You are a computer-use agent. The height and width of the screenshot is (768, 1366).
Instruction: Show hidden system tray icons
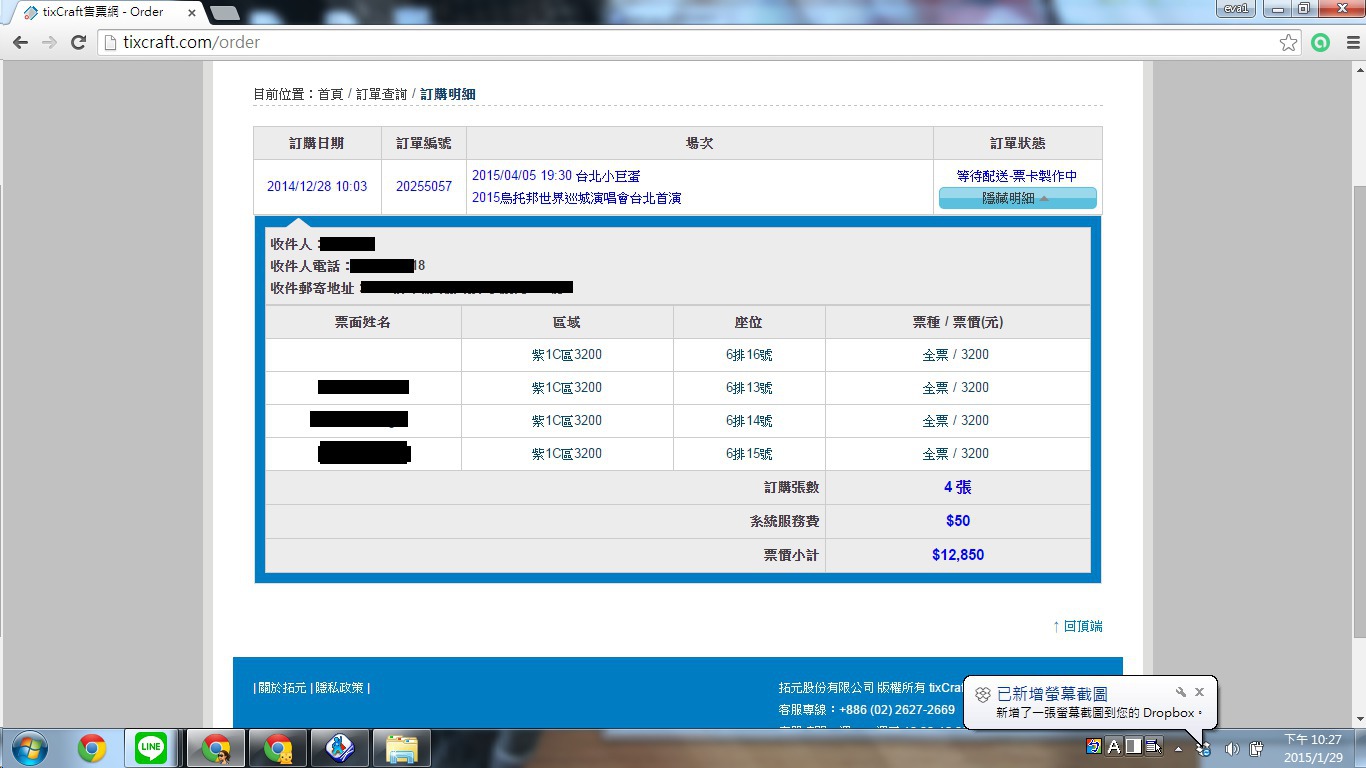click(x=1178, y=748)
